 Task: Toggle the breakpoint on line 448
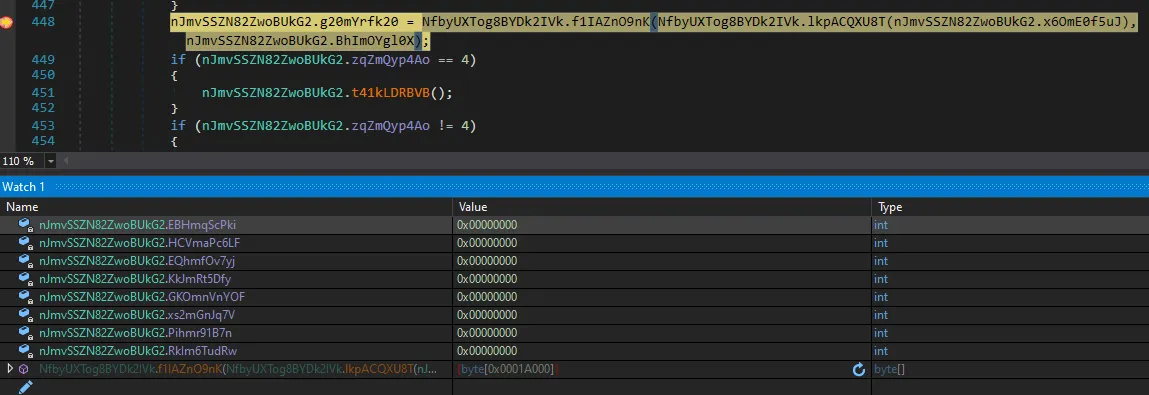click(x=6, y=23)
